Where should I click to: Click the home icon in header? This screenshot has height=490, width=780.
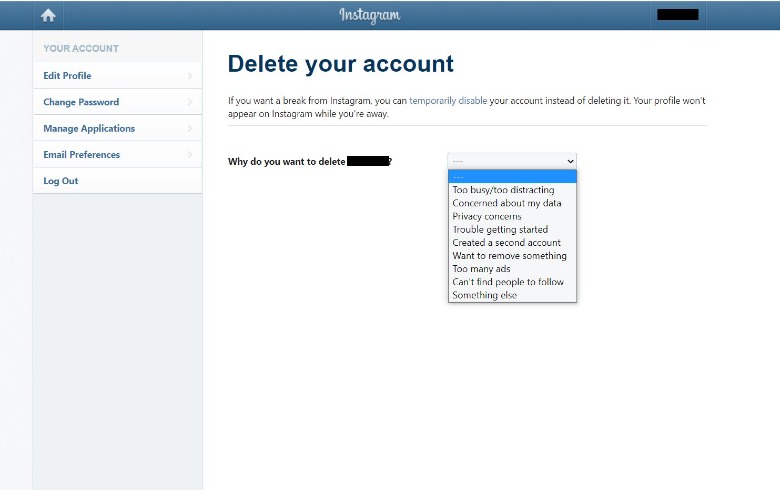(x=48, y=15)
